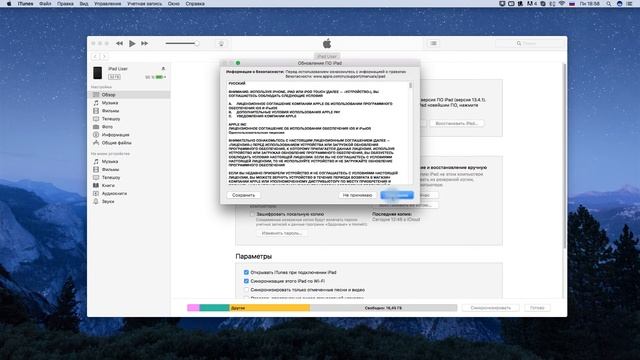Click the teal segment of storage bar
The height and width of the screenshot is (360, 640).
coord(214,308)
